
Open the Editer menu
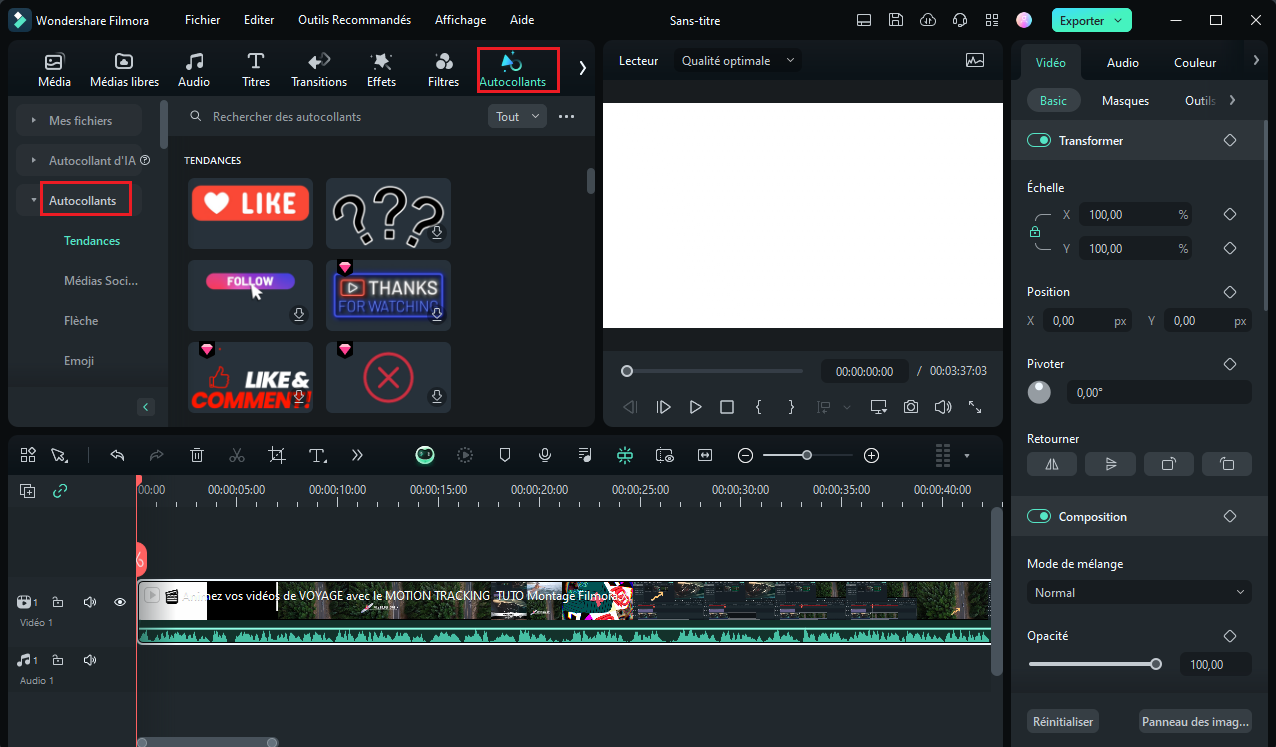259,20
